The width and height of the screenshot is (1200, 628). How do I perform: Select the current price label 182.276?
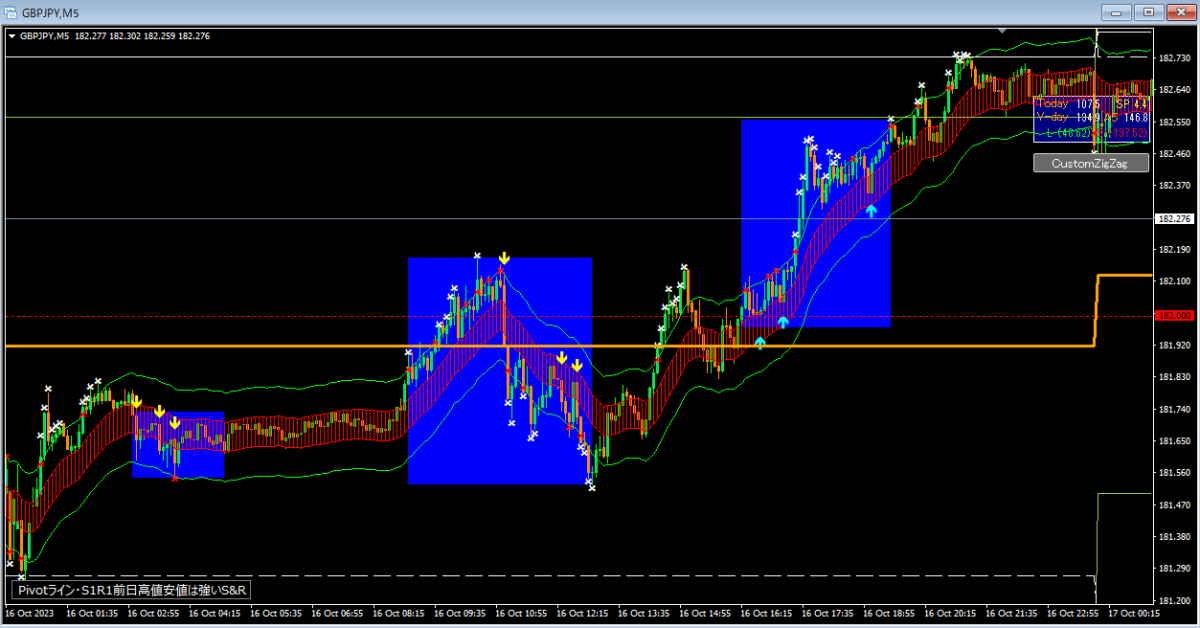[x=1174, y=219]
